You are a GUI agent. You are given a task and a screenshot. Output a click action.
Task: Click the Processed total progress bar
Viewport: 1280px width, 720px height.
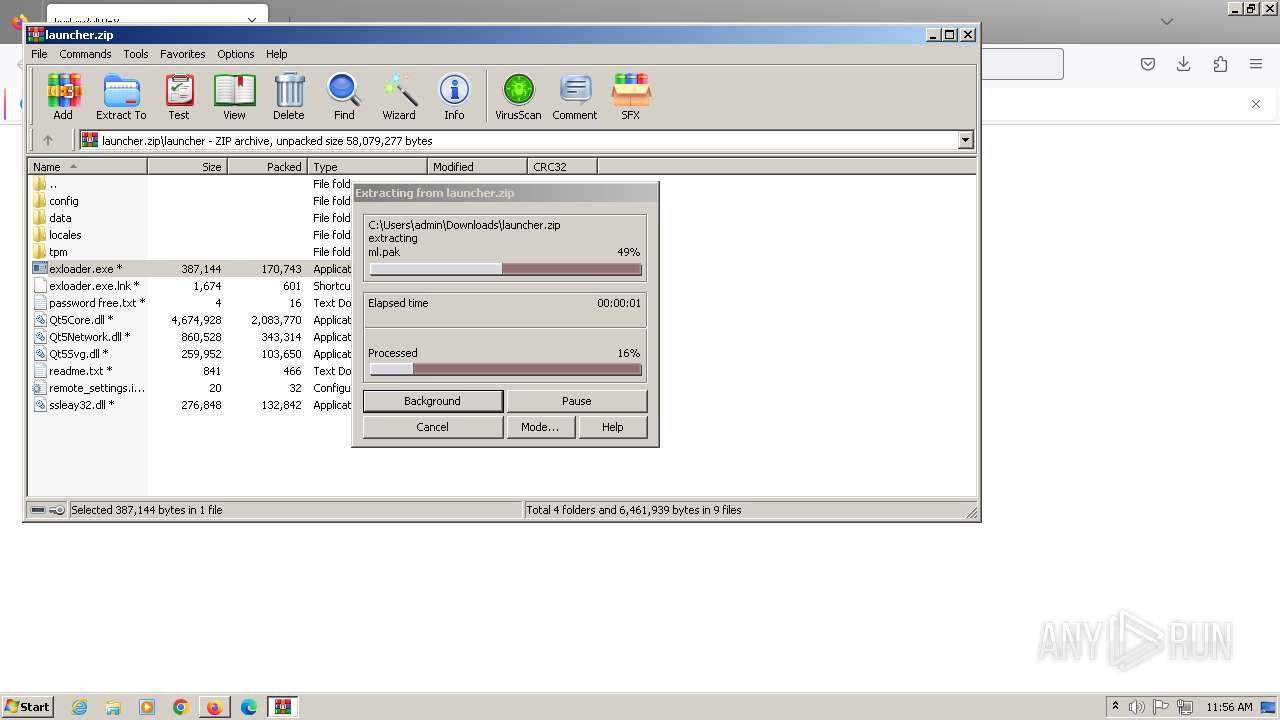[x=506, y=370]
